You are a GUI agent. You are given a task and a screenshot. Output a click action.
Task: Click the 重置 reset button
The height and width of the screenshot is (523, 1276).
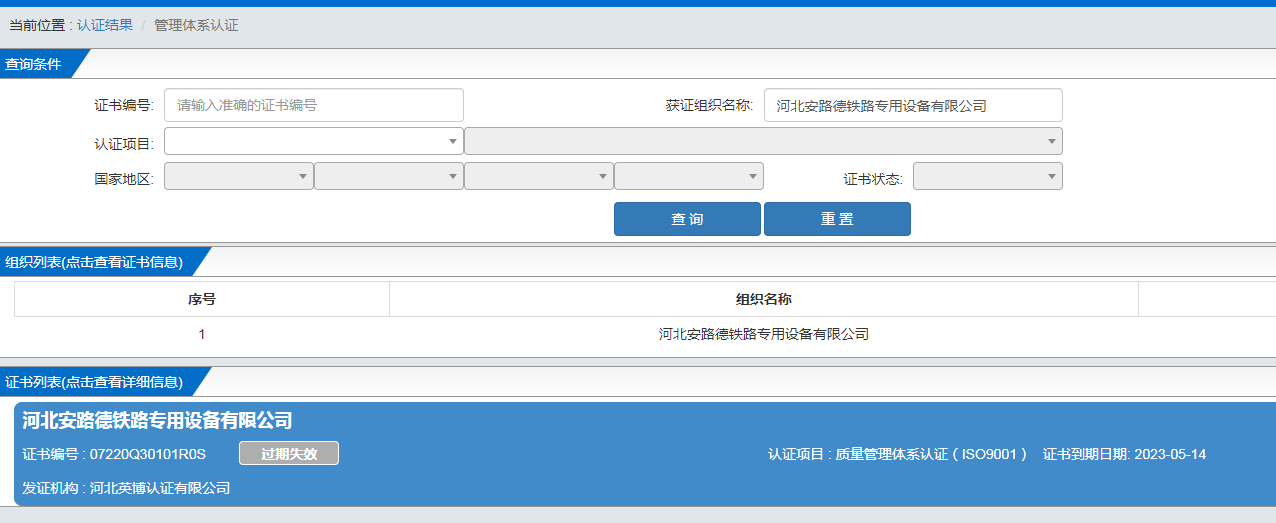[837, 219]
